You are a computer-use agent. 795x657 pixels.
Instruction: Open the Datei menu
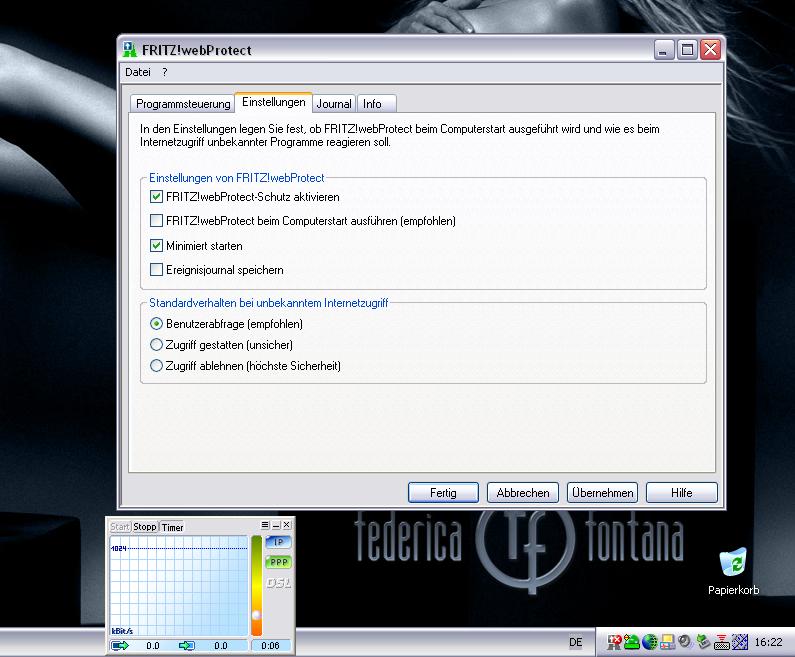[x=138, y=72]
